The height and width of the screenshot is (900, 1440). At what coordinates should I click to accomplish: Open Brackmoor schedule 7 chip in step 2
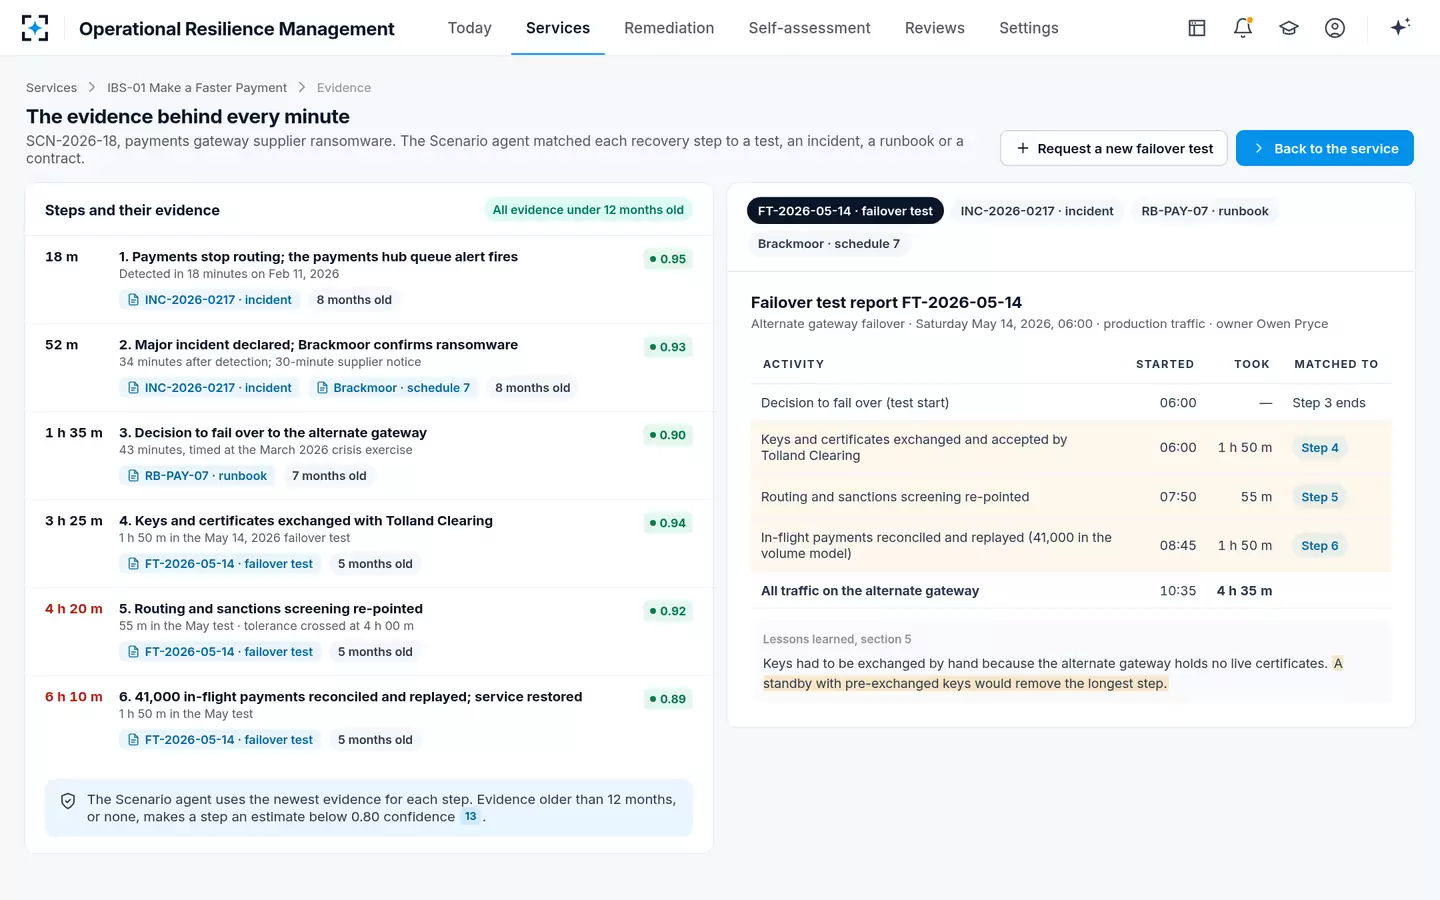pos(393,388)
